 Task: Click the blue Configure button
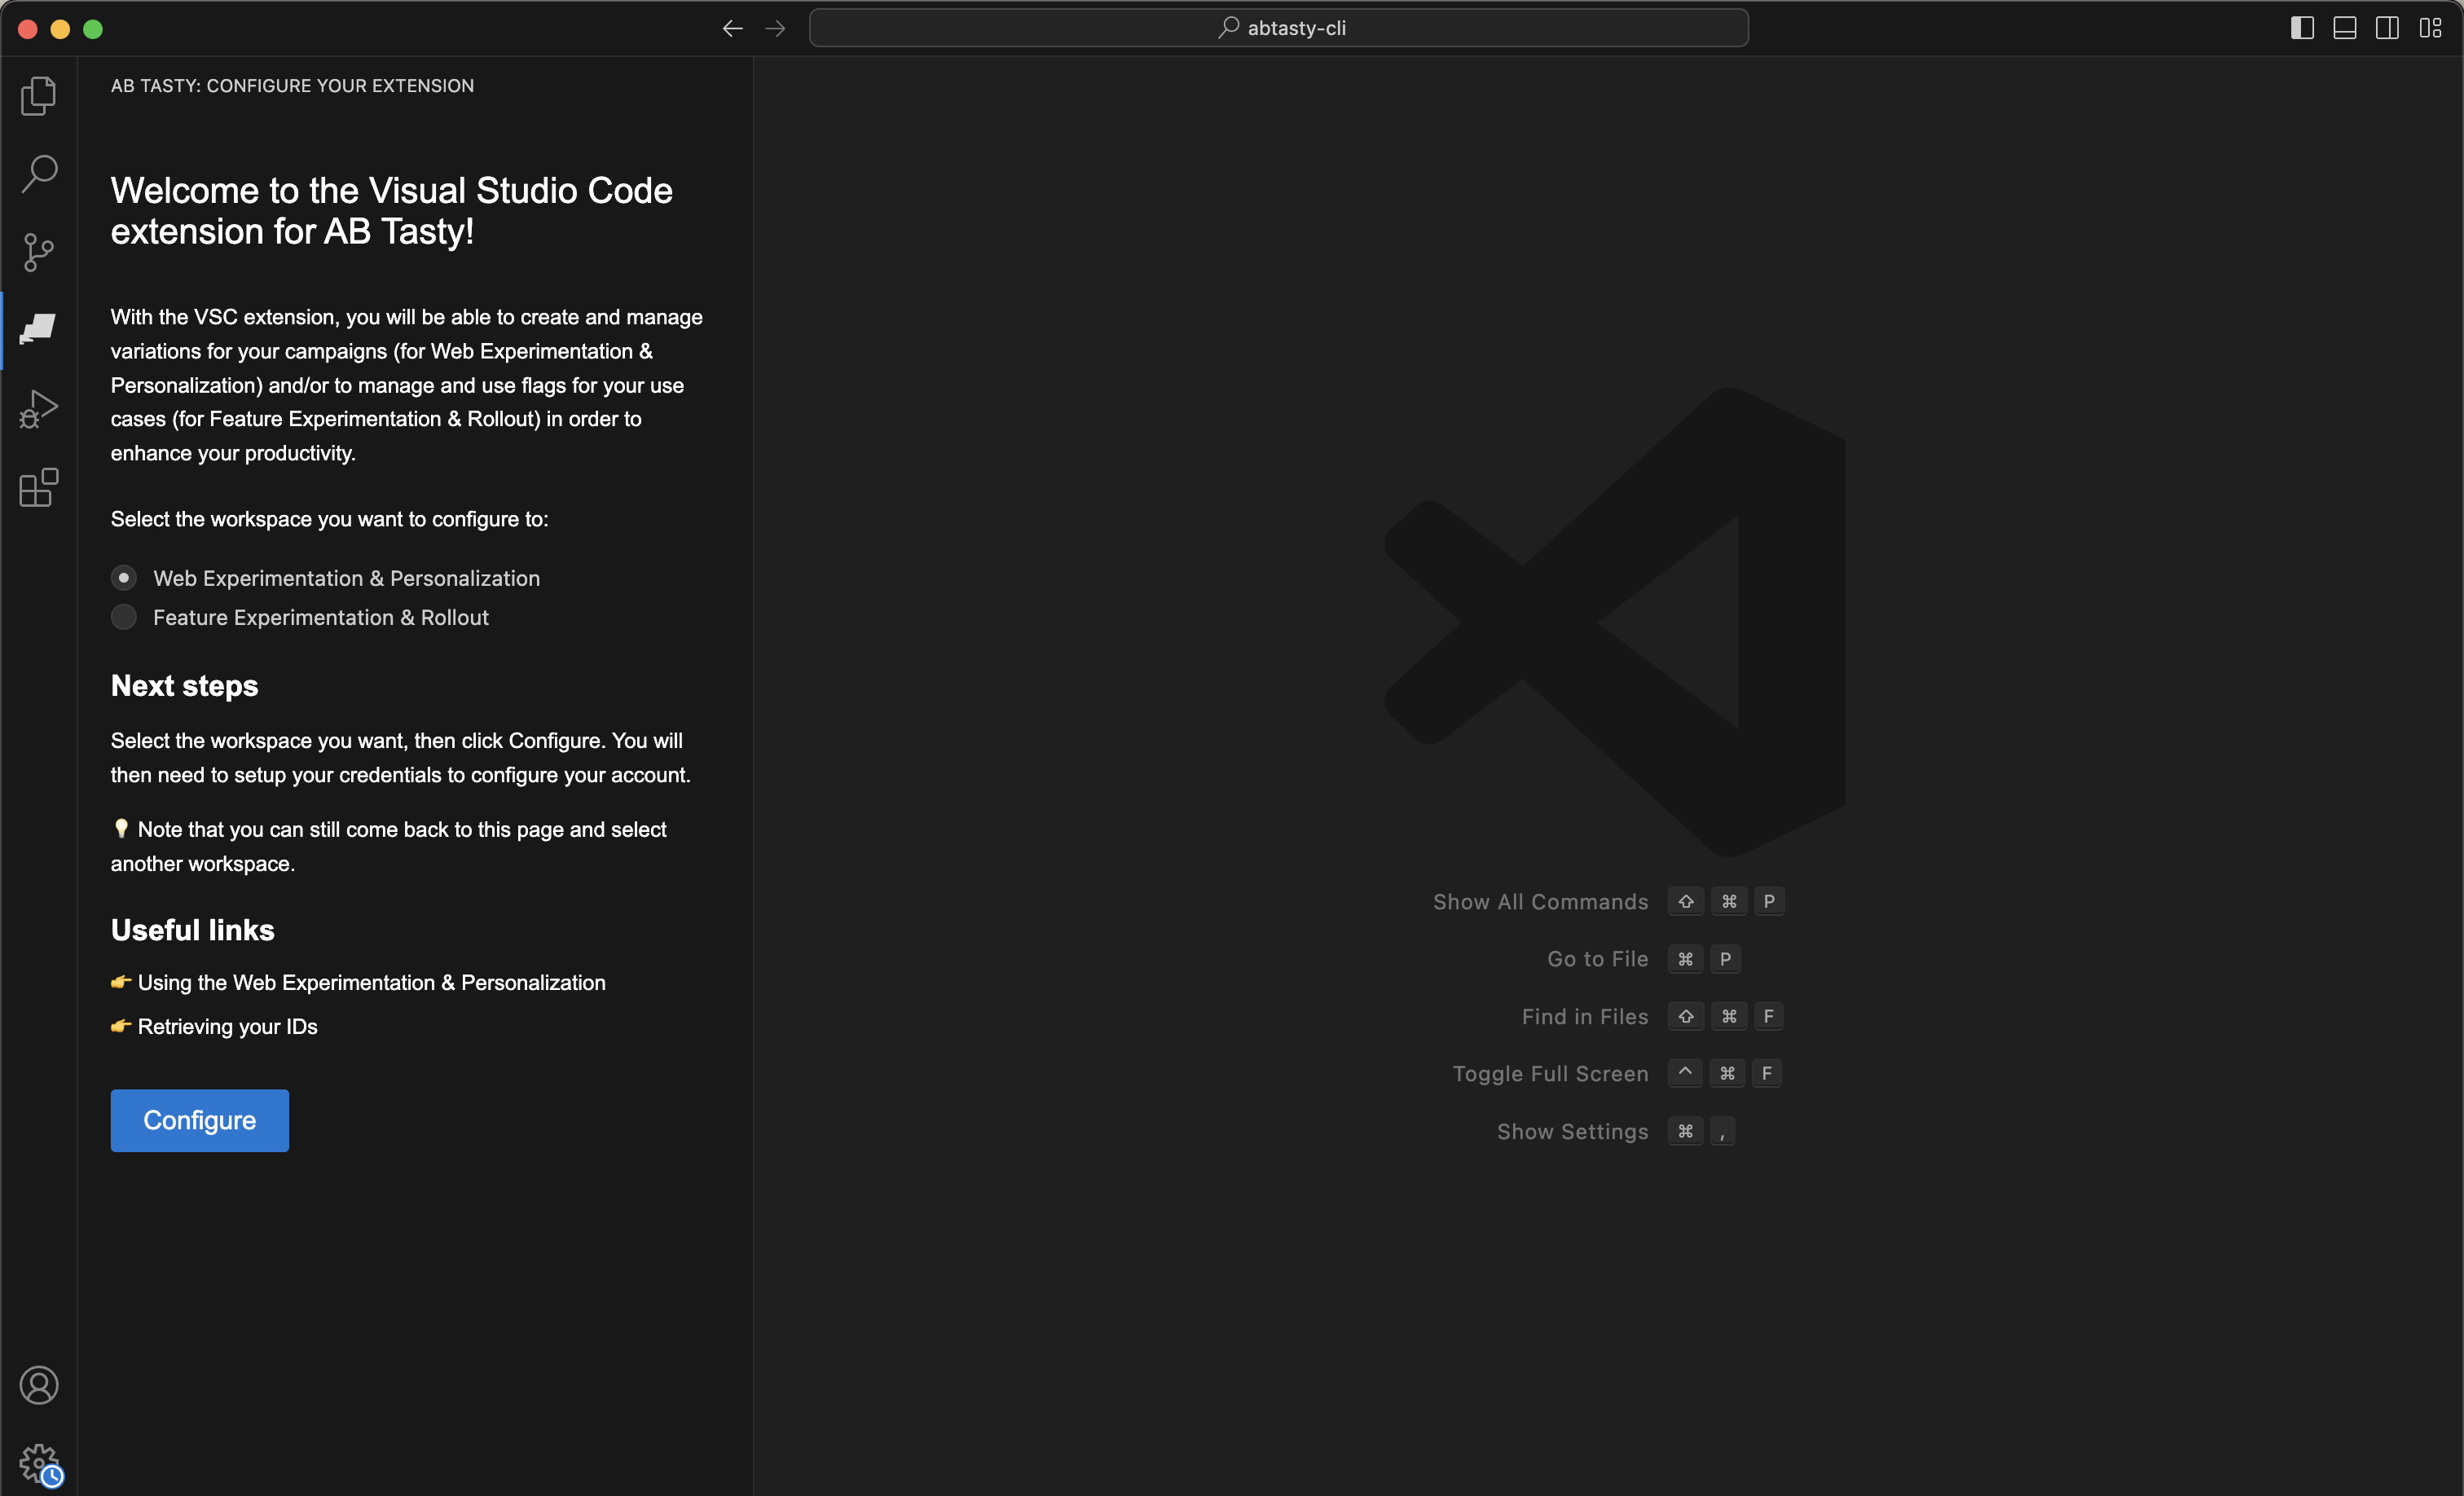point(200,1120)
